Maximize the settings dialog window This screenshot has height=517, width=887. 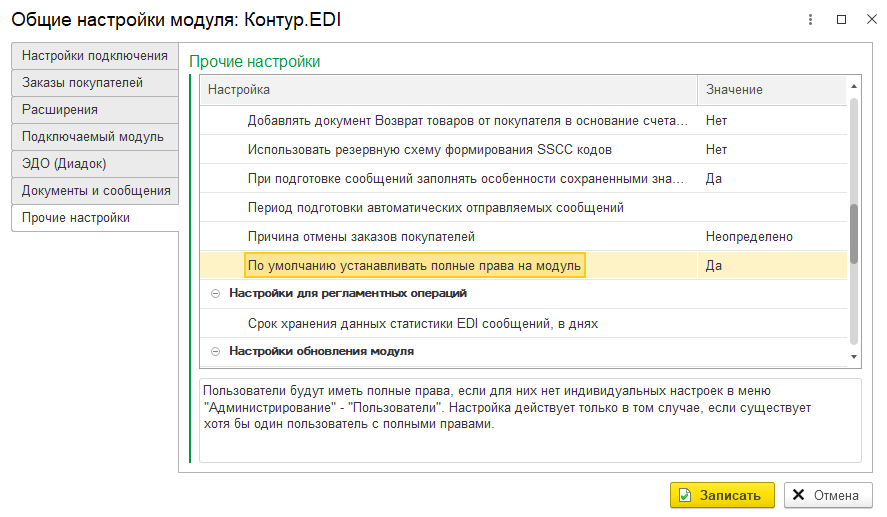coord(841,20)
